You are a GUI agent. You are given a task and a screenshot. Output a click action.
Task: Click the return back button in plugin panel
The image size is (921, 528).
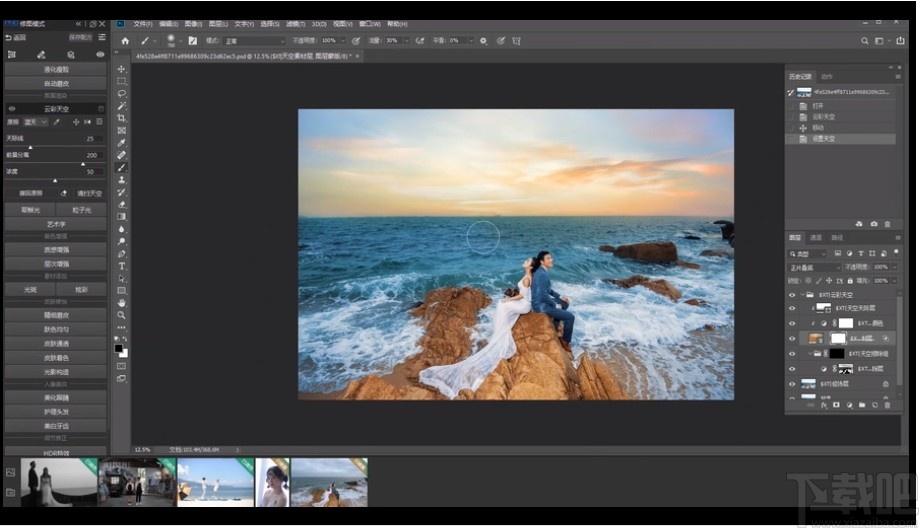tap(16, 38)
